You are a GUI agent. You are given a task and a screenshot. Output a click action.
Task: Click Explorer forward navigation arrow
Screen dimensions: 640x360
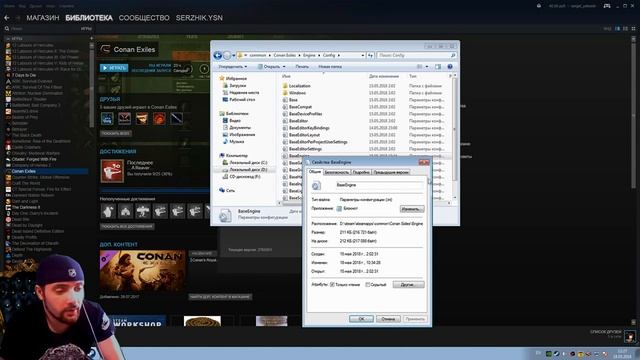[x=227, y=55]
